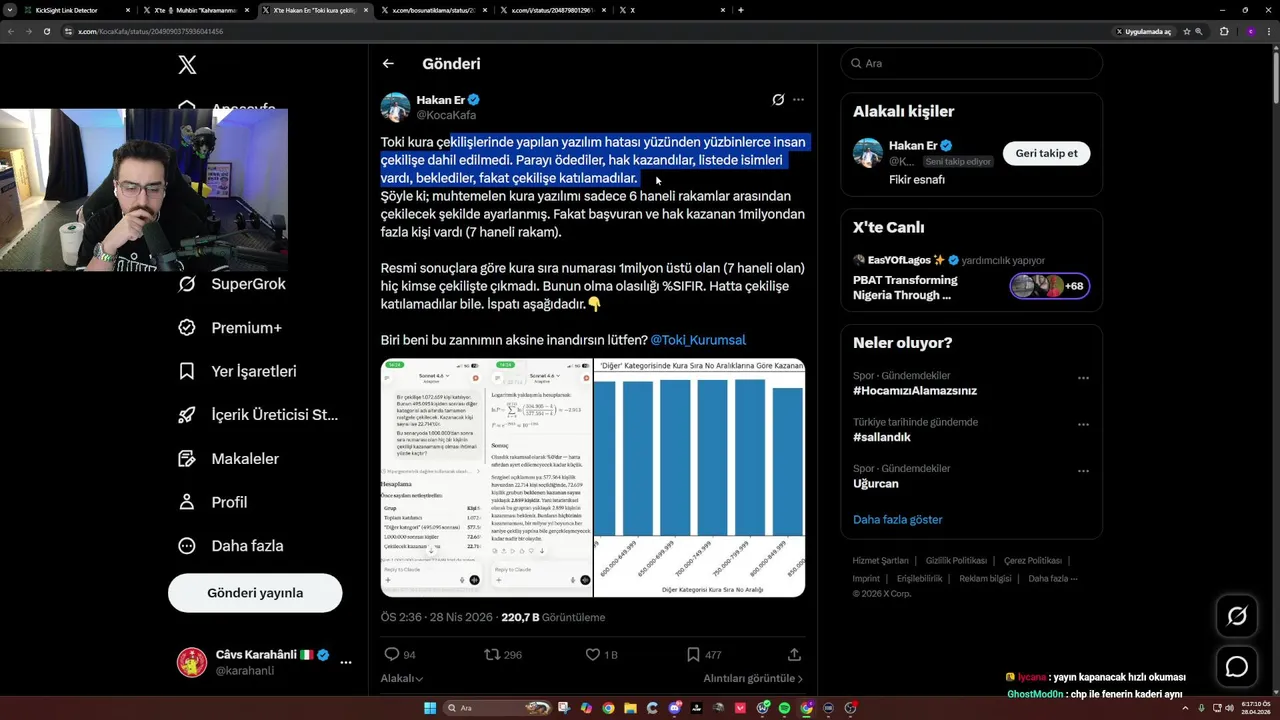Open Profil page from sidebar
1280x720 pixels.
[213, 502]
